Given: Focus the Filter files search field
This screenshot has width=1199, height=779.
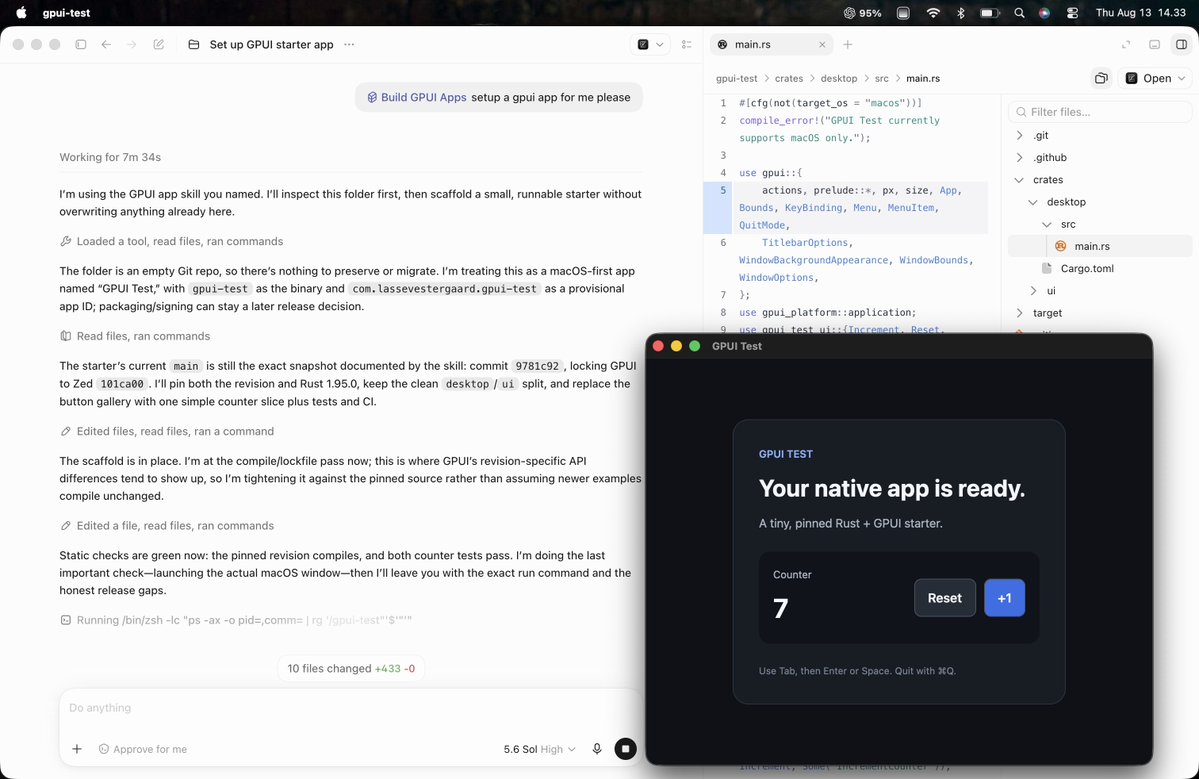Looking at the screenshot, I should point(1101,112).
